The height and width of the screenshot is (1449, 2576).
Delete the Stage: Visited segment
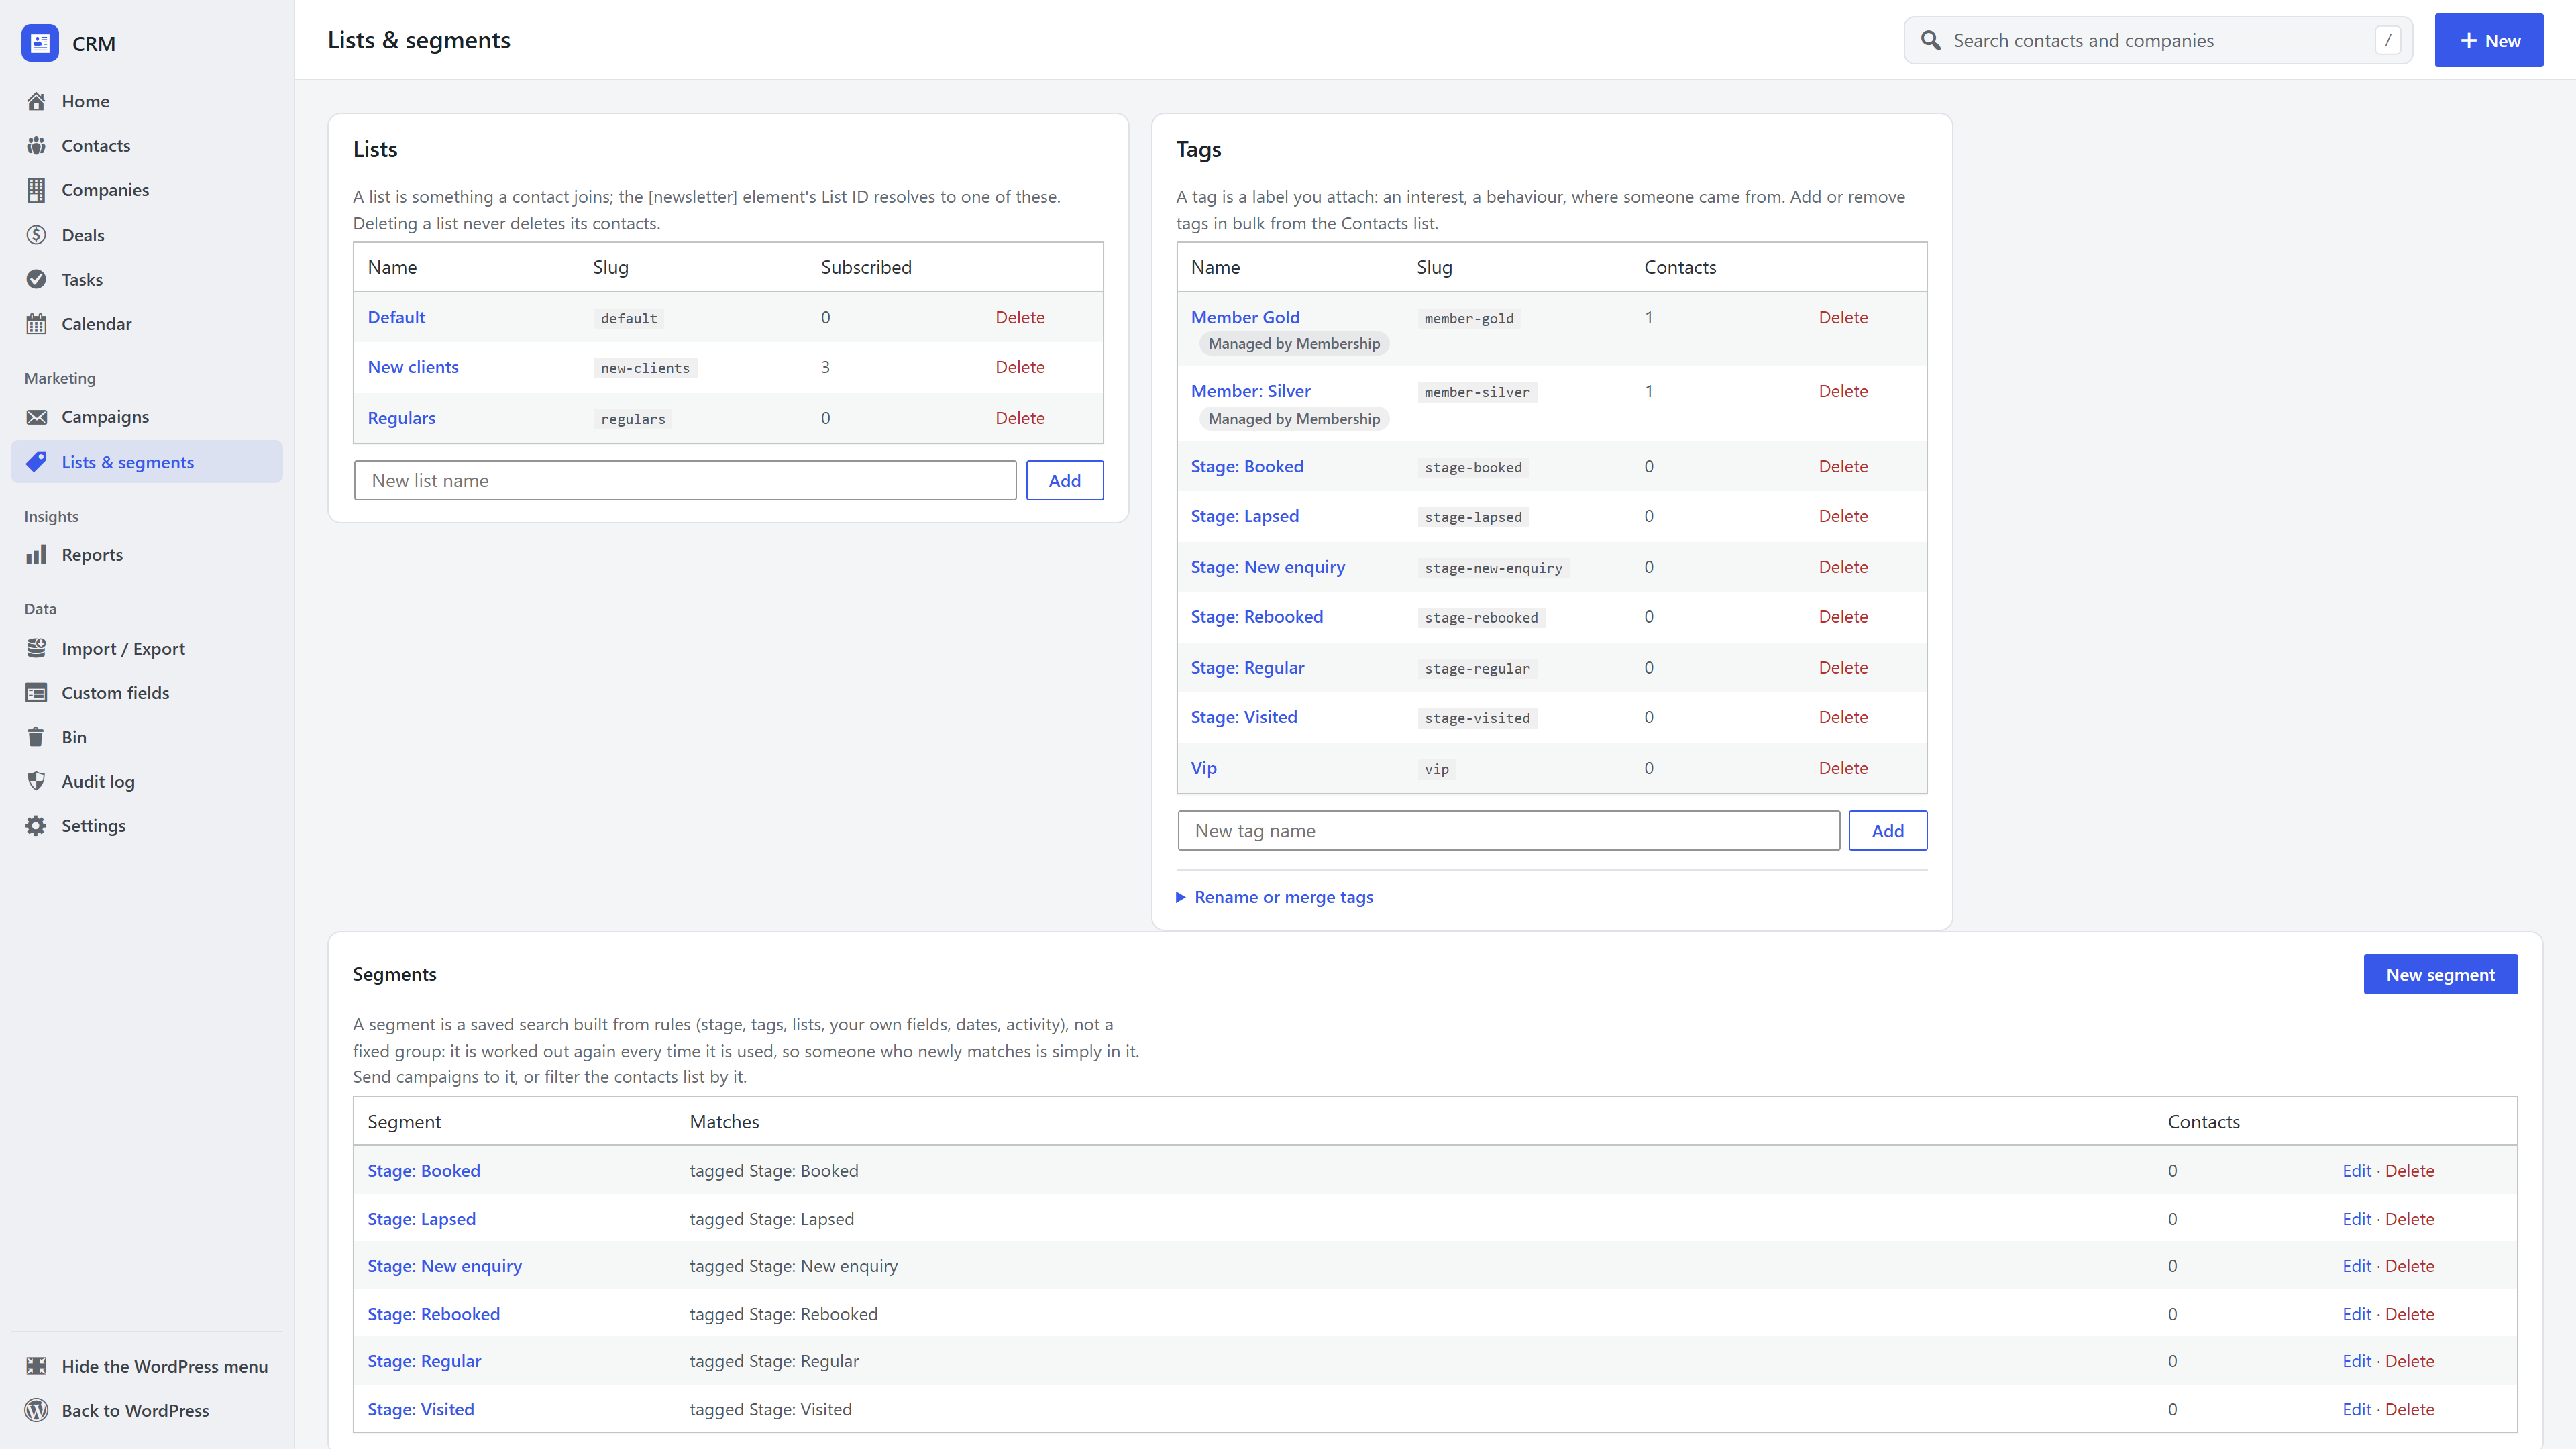(2409, 1409)
